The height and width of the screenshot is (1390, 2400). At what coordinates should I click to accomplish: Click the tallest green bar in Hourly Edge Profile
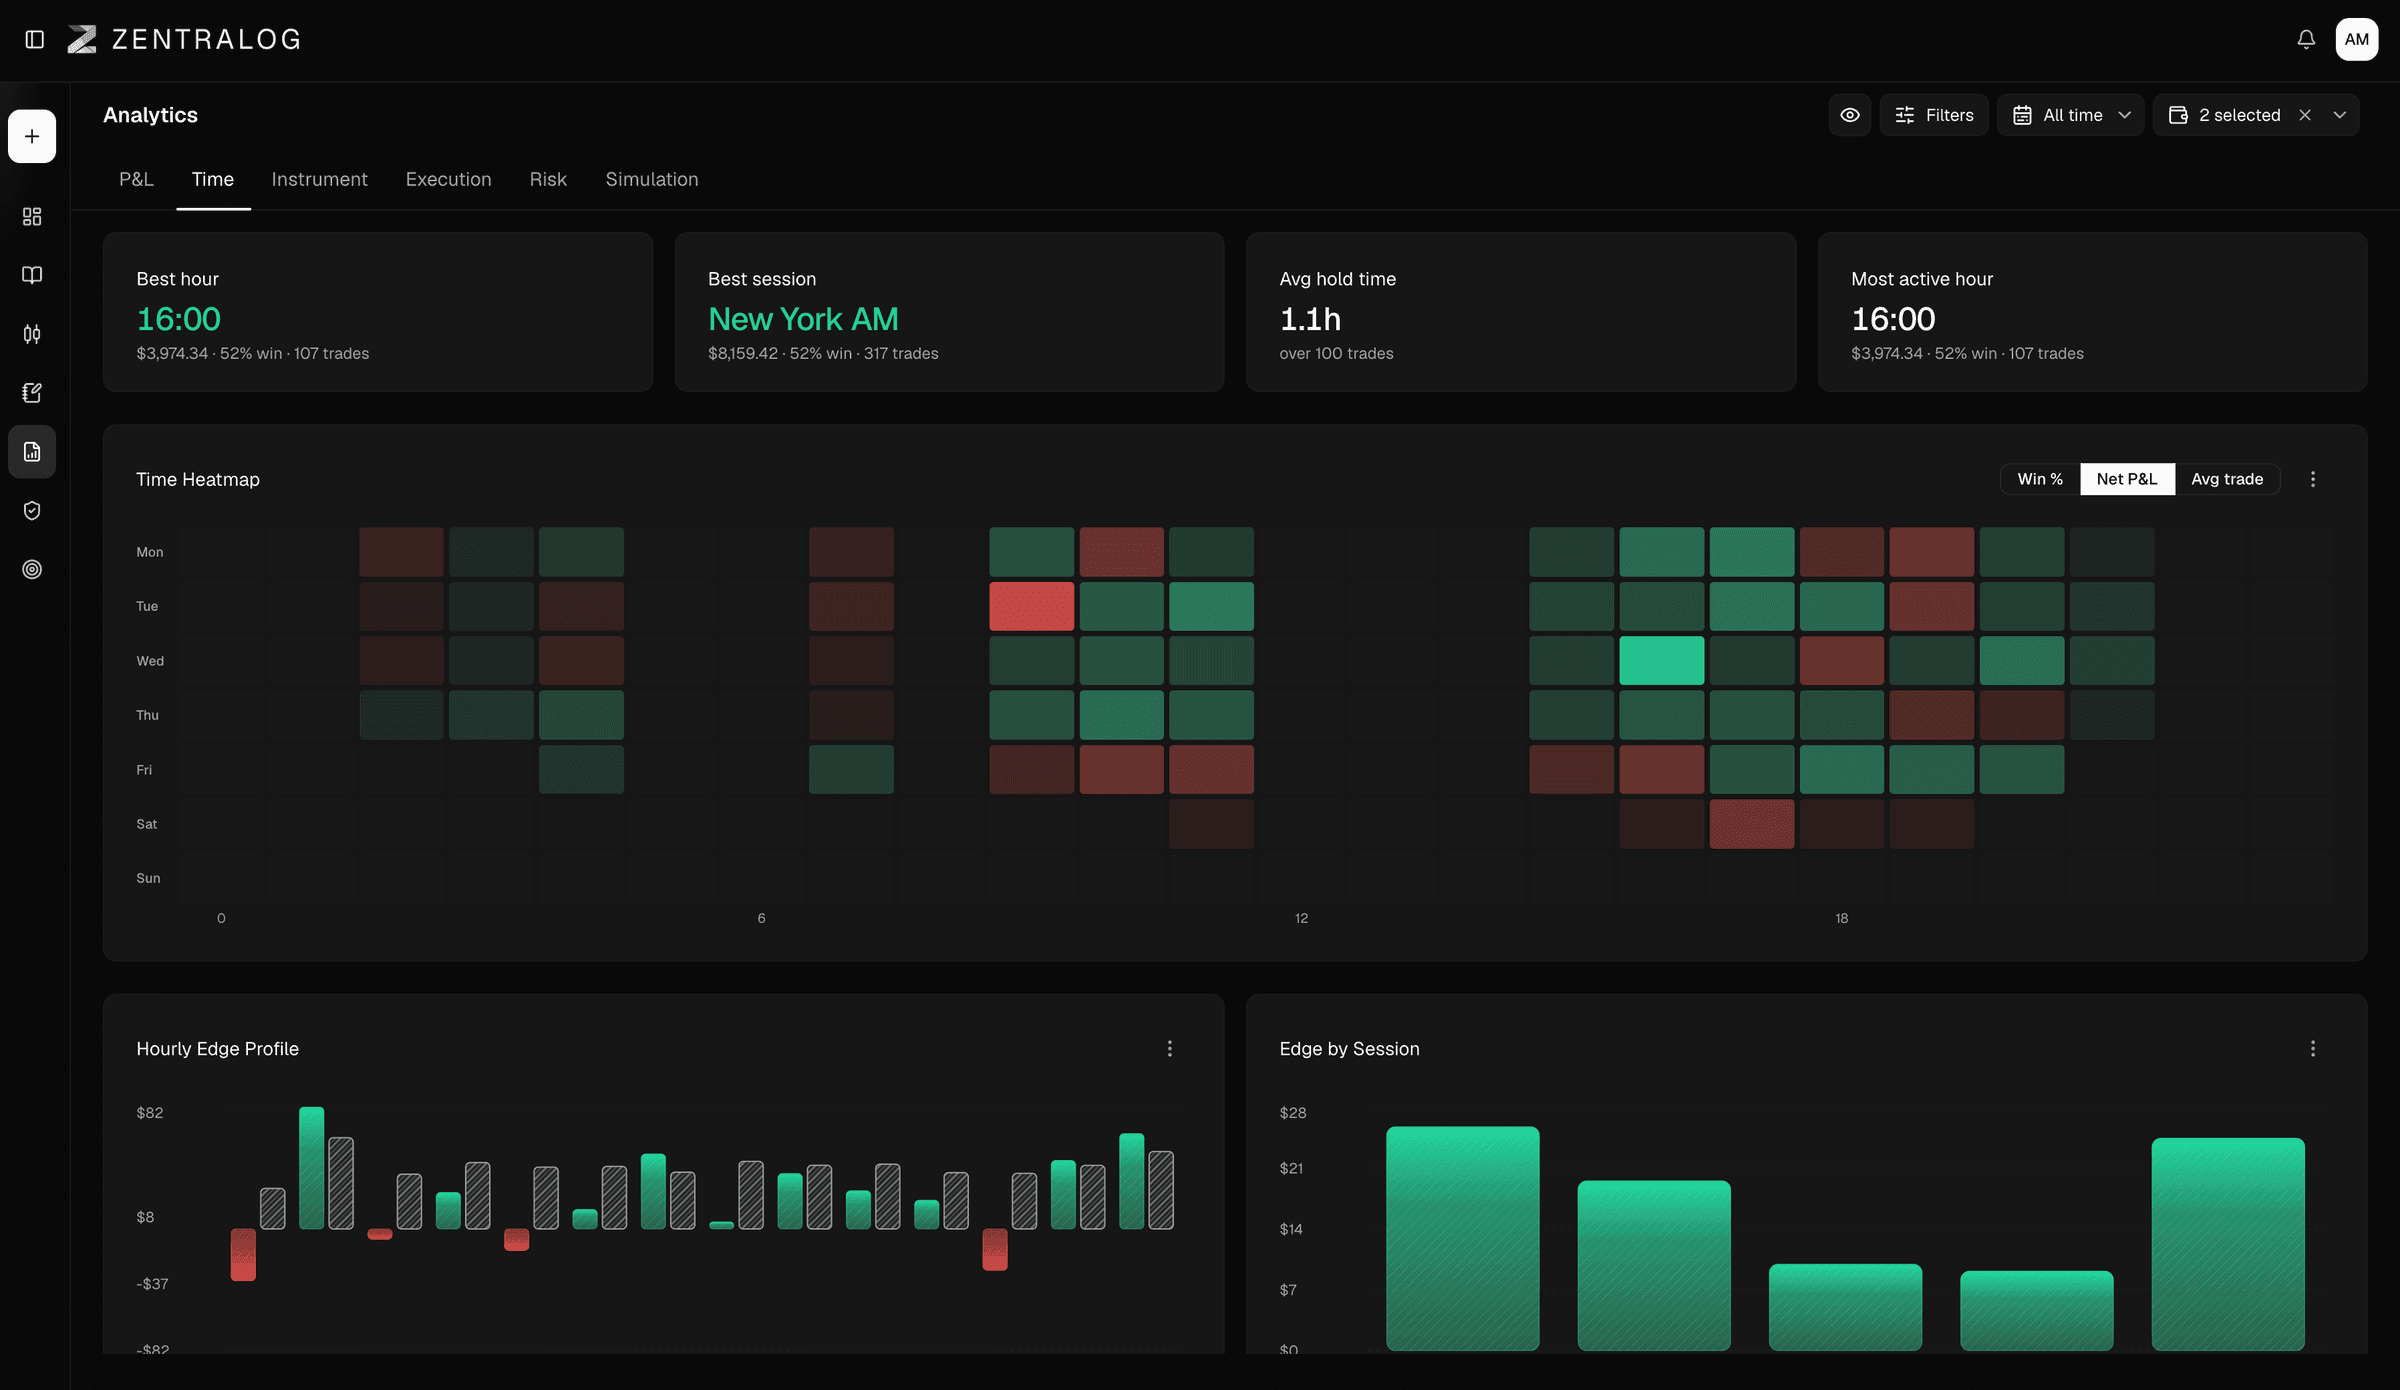coord(312,1167)
